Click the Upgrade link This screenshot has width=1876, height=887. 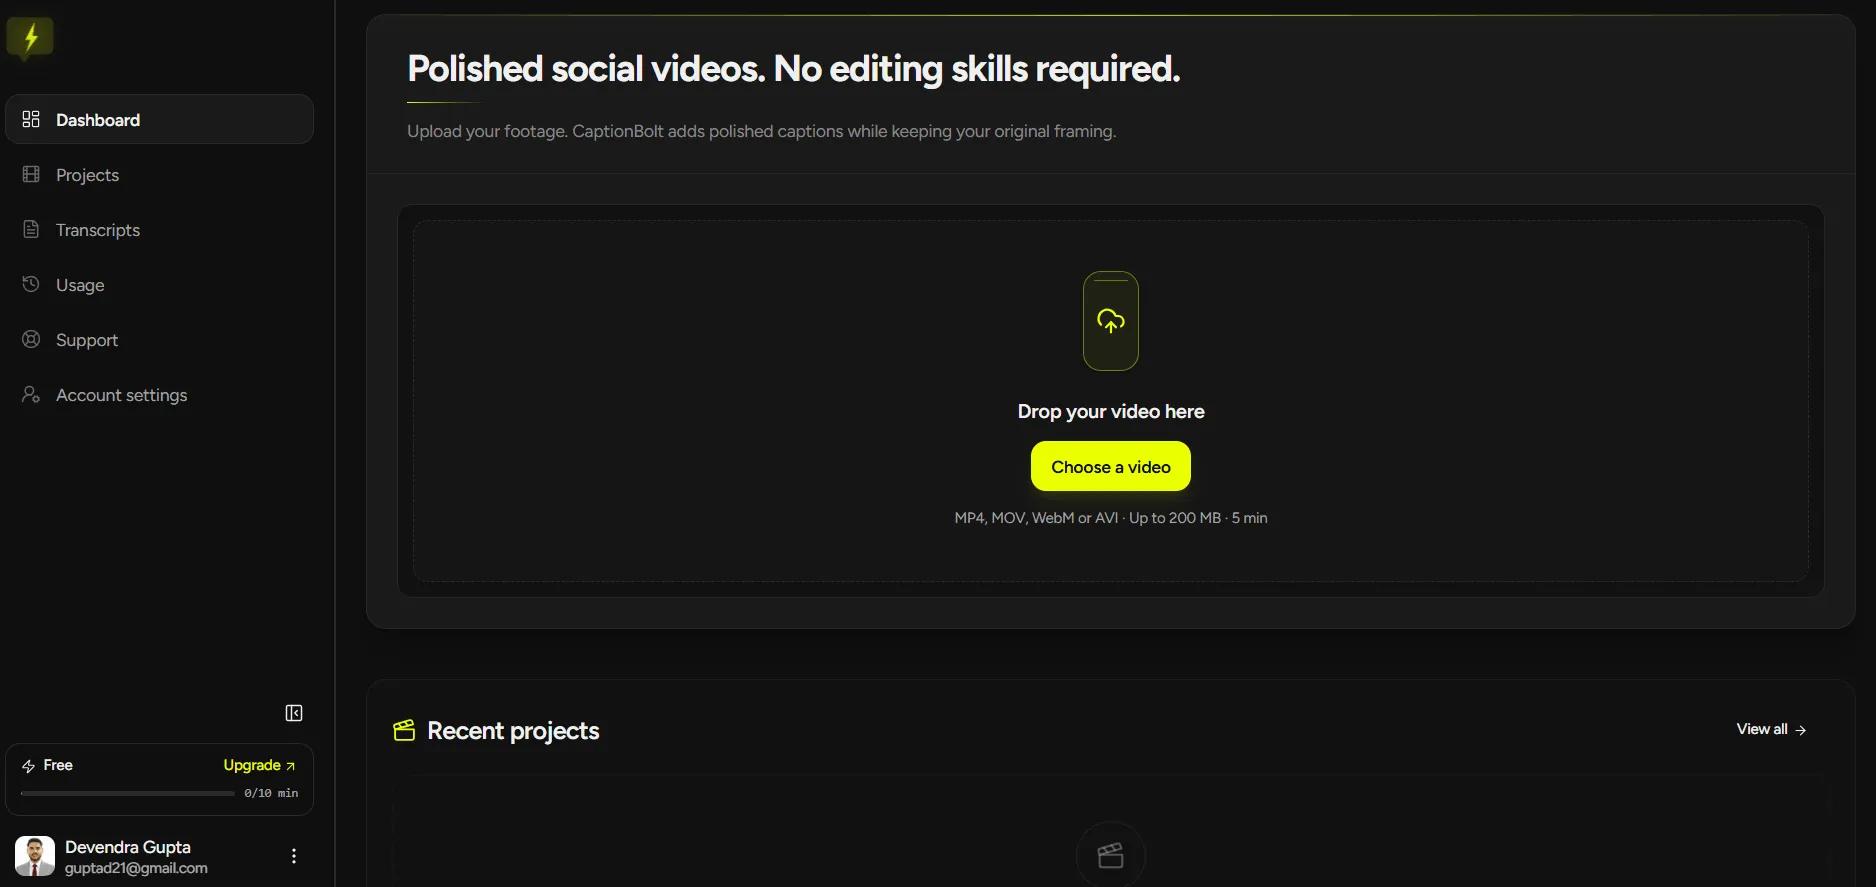coord(259,765)
